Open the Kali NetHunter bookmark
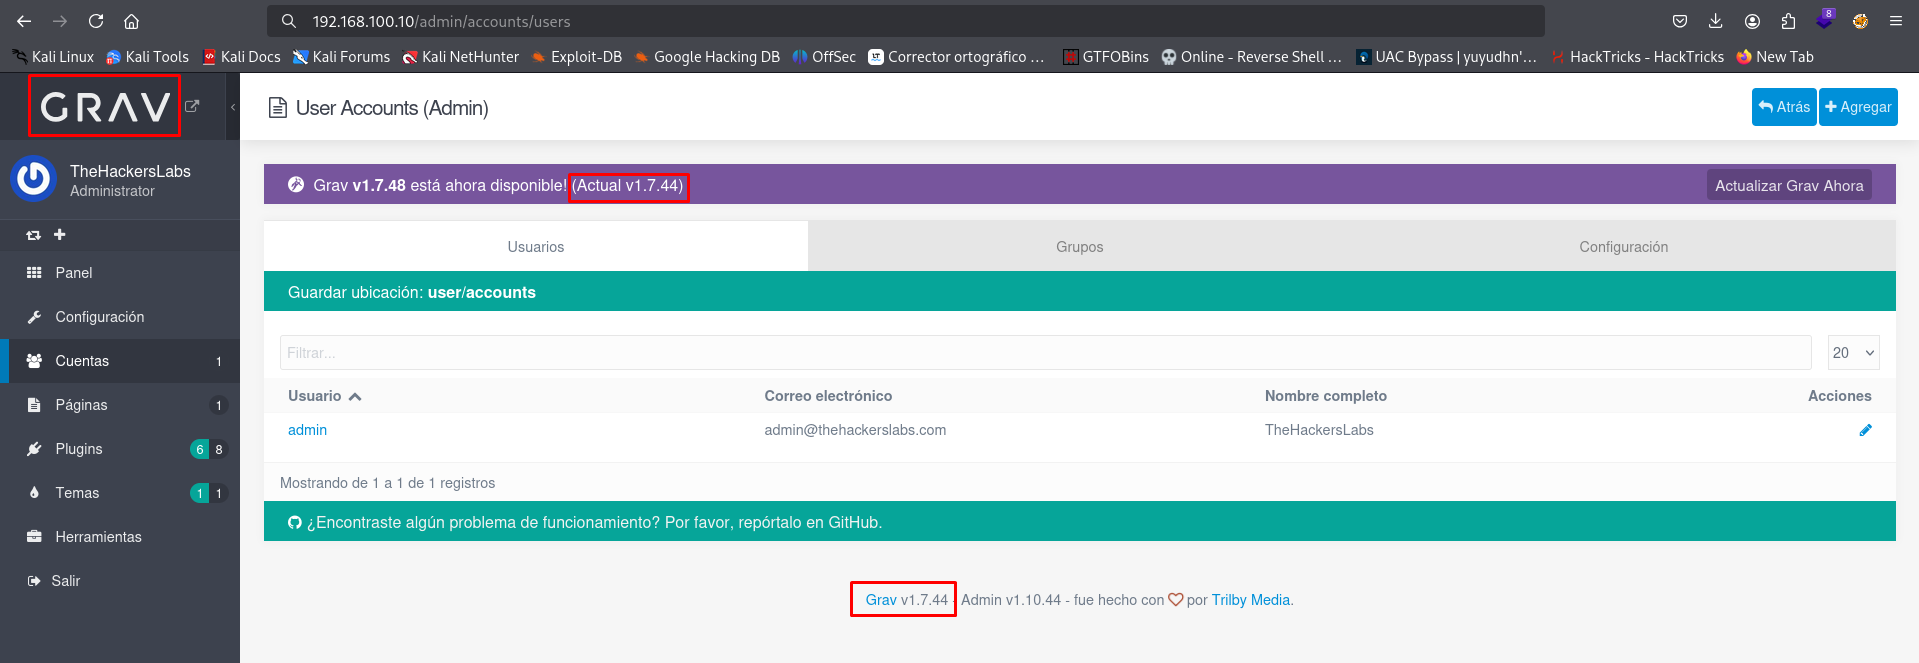The height and width of the screenshot is (663, 1919). (x=461, y=57)
